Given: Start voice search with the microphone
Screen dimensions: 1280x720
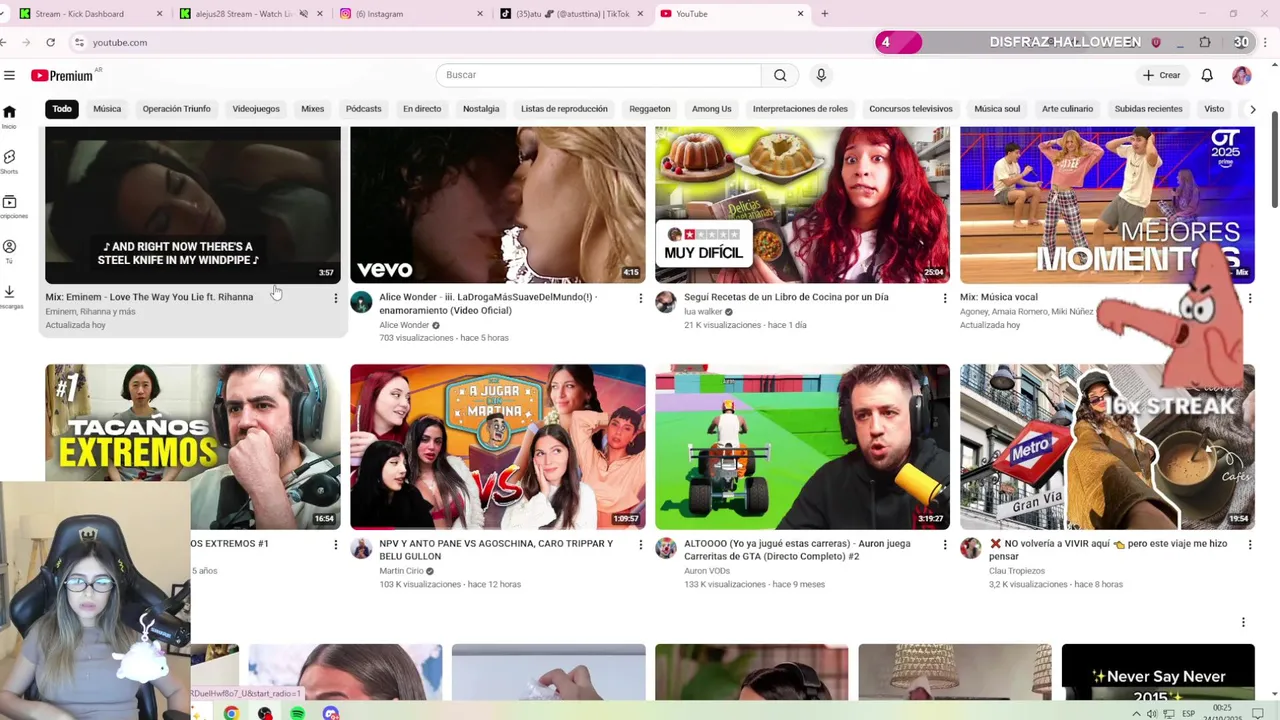Looking at the screenshot, I should 821,75.
